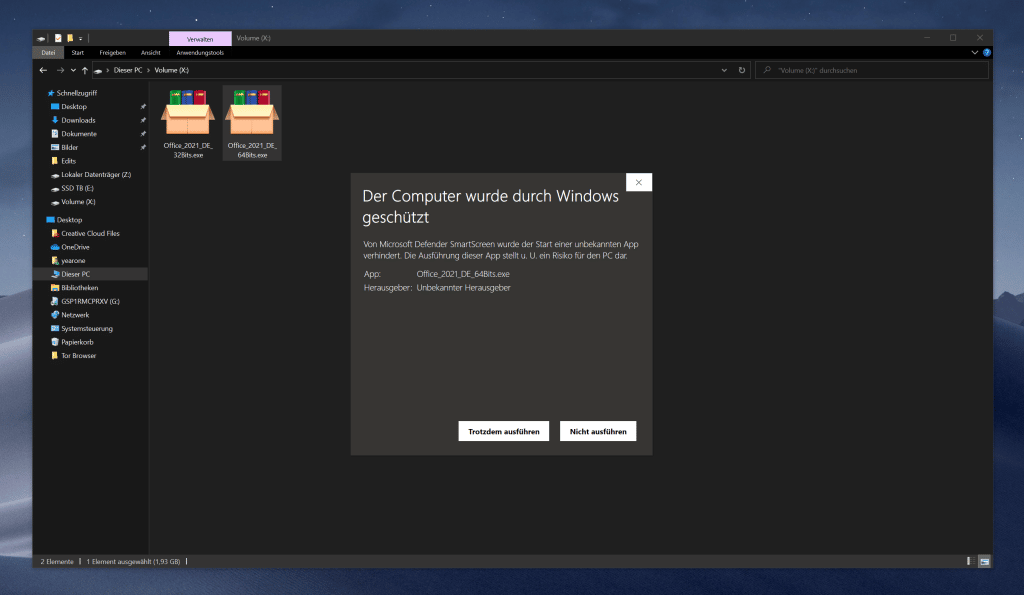Click the Properties icon in quick access toolbar
This screenshot has width=1024, height=595.
58,38
